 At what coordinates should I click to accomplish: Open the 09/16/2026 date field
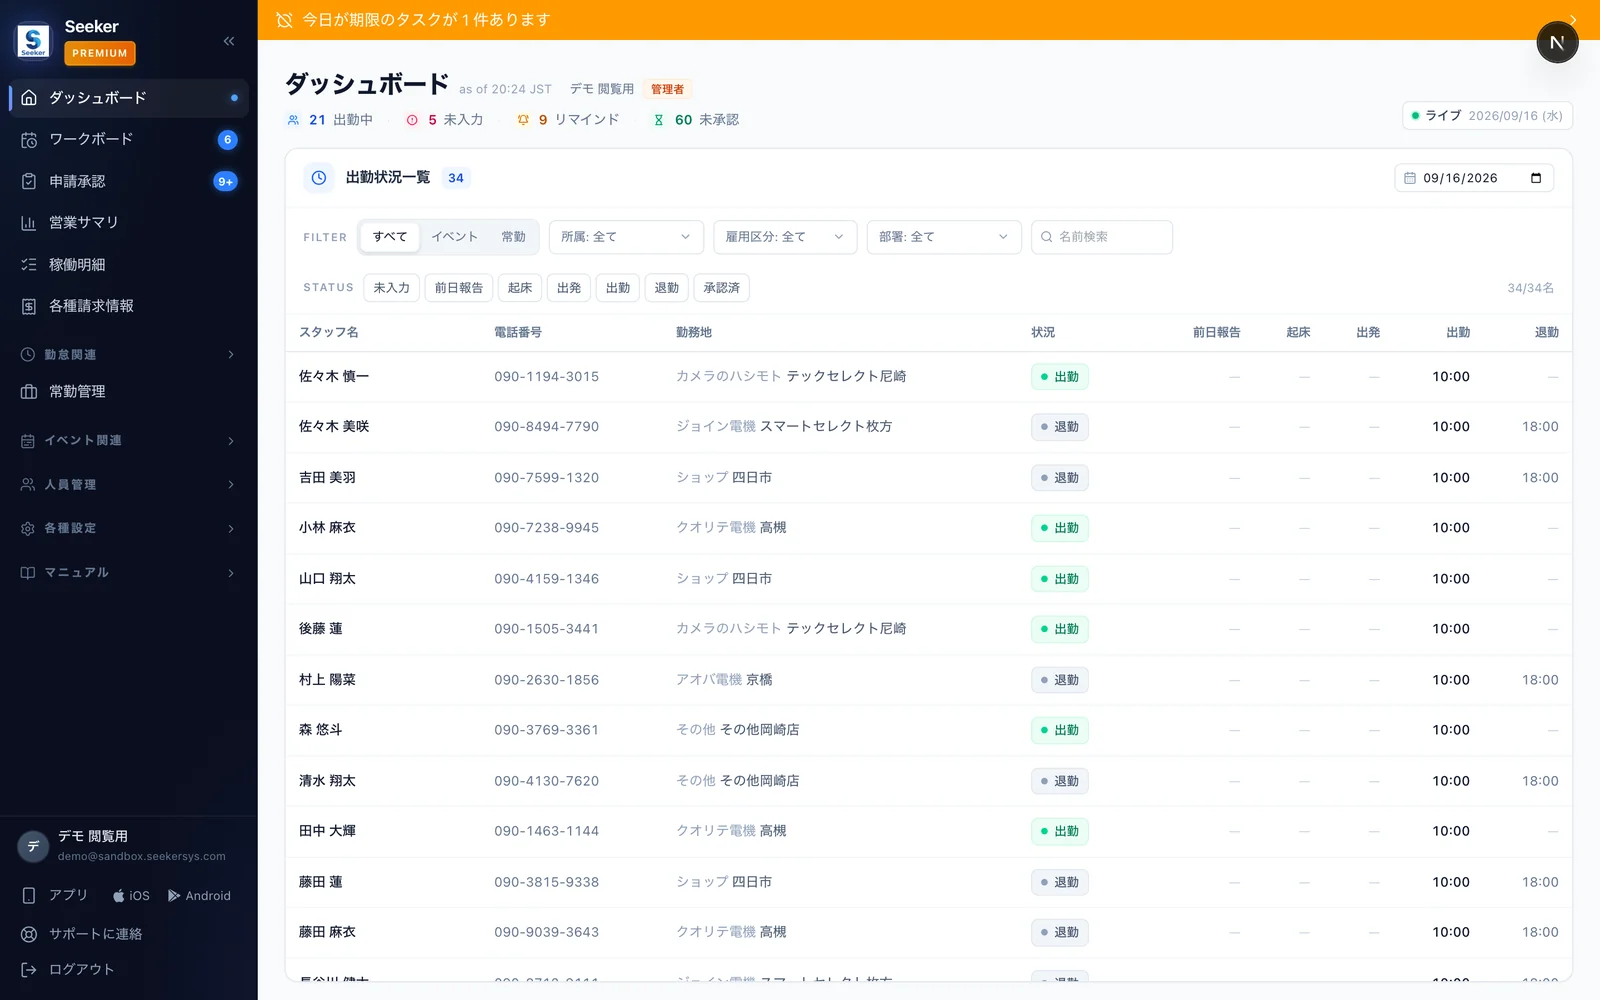(1474, 178)
